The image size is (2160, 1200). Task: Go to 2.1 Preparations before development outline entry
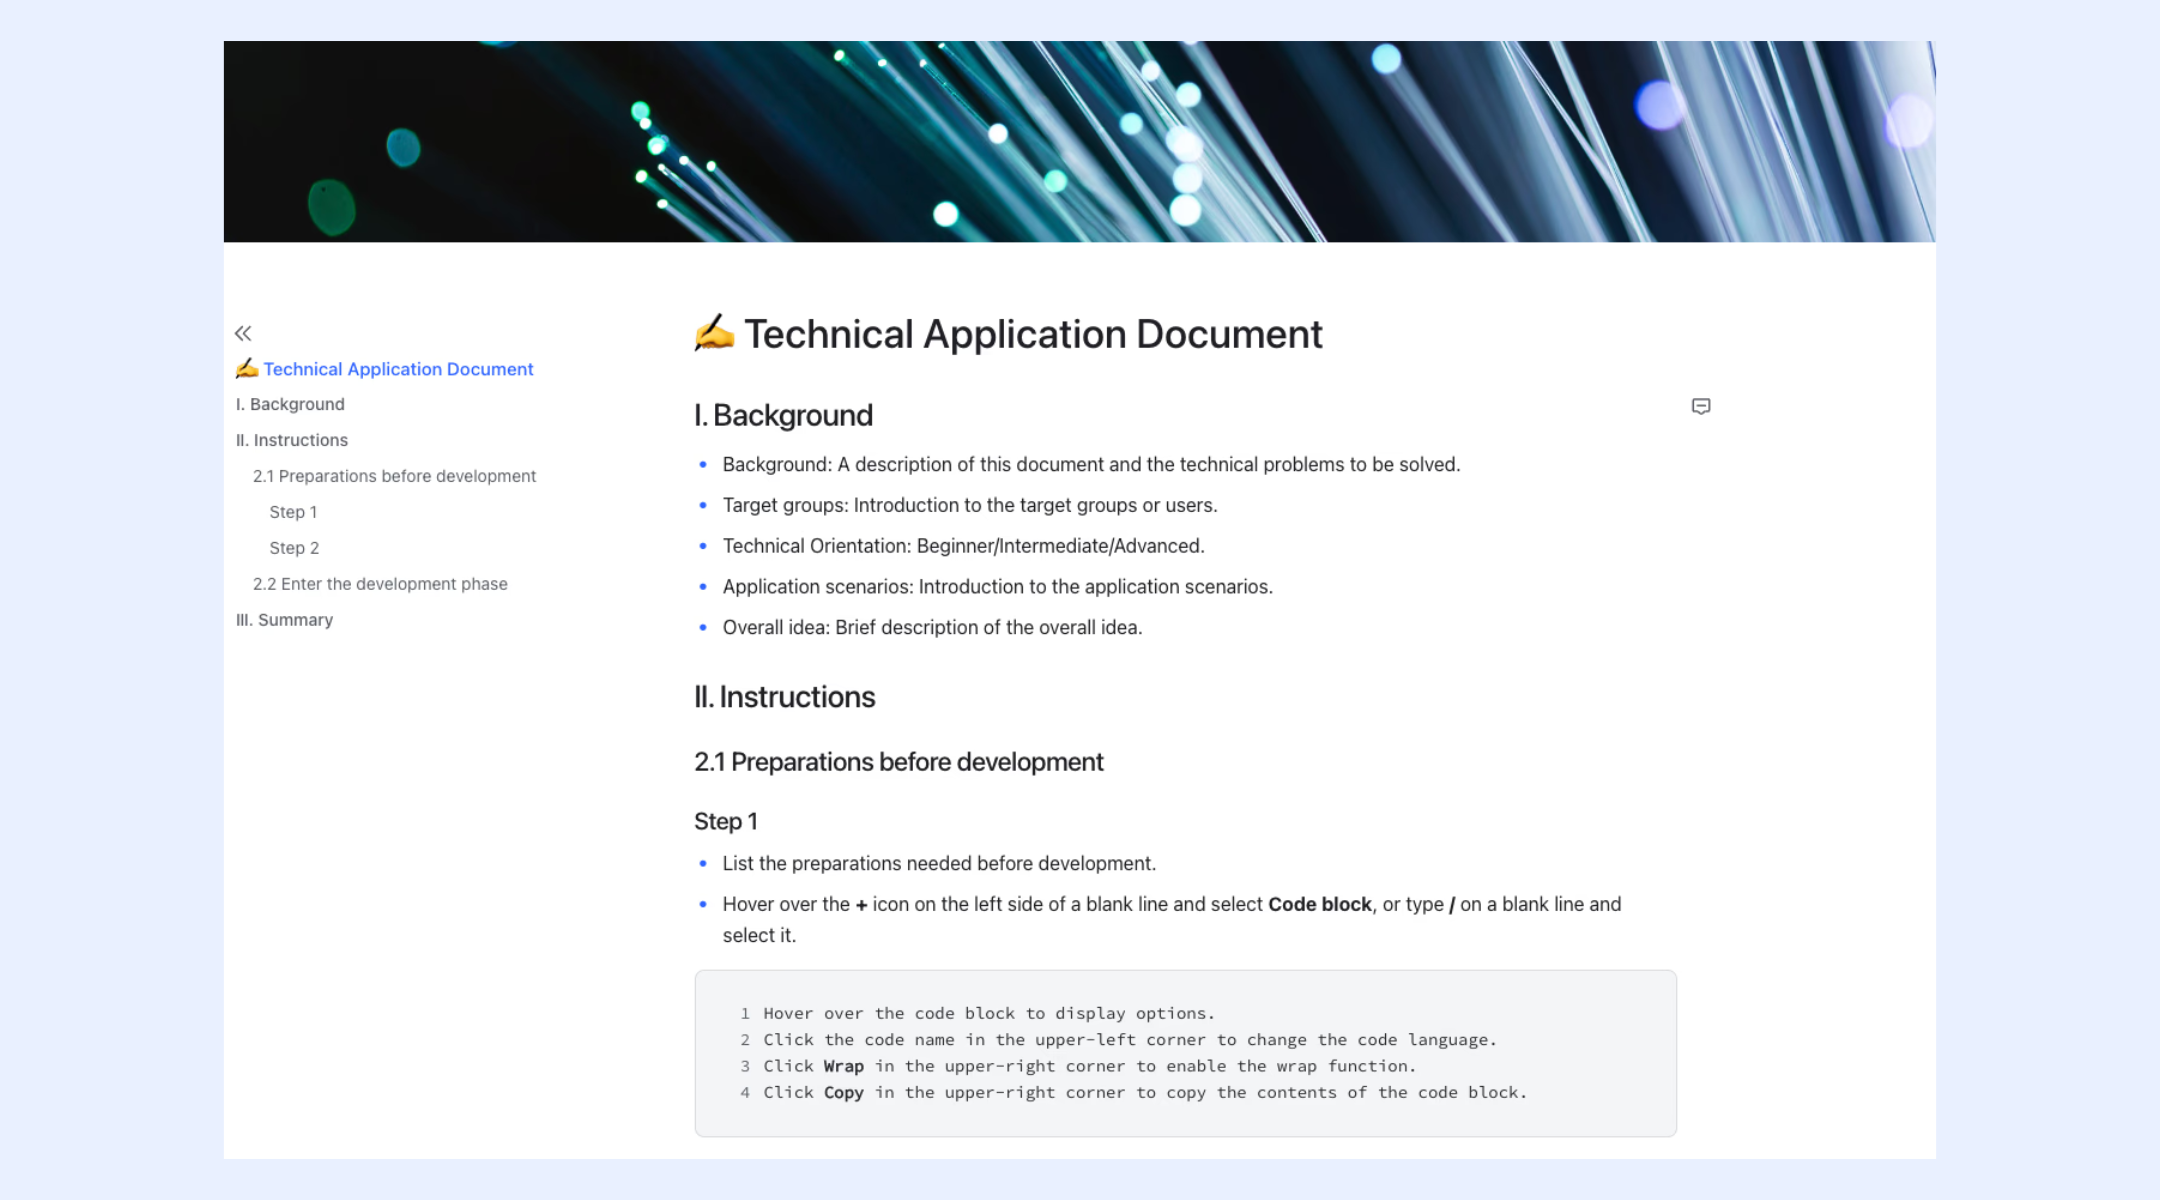(x=394, y=476)
